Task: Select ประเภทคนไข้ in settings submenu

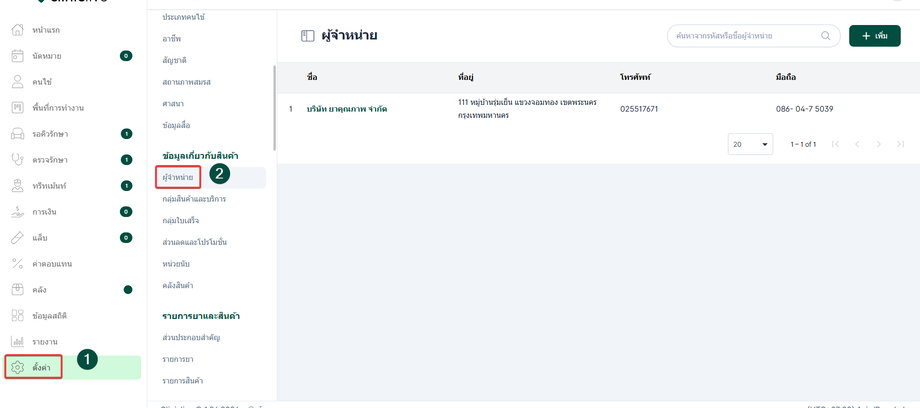Action: pyautogui.click(x=184, y=17)
